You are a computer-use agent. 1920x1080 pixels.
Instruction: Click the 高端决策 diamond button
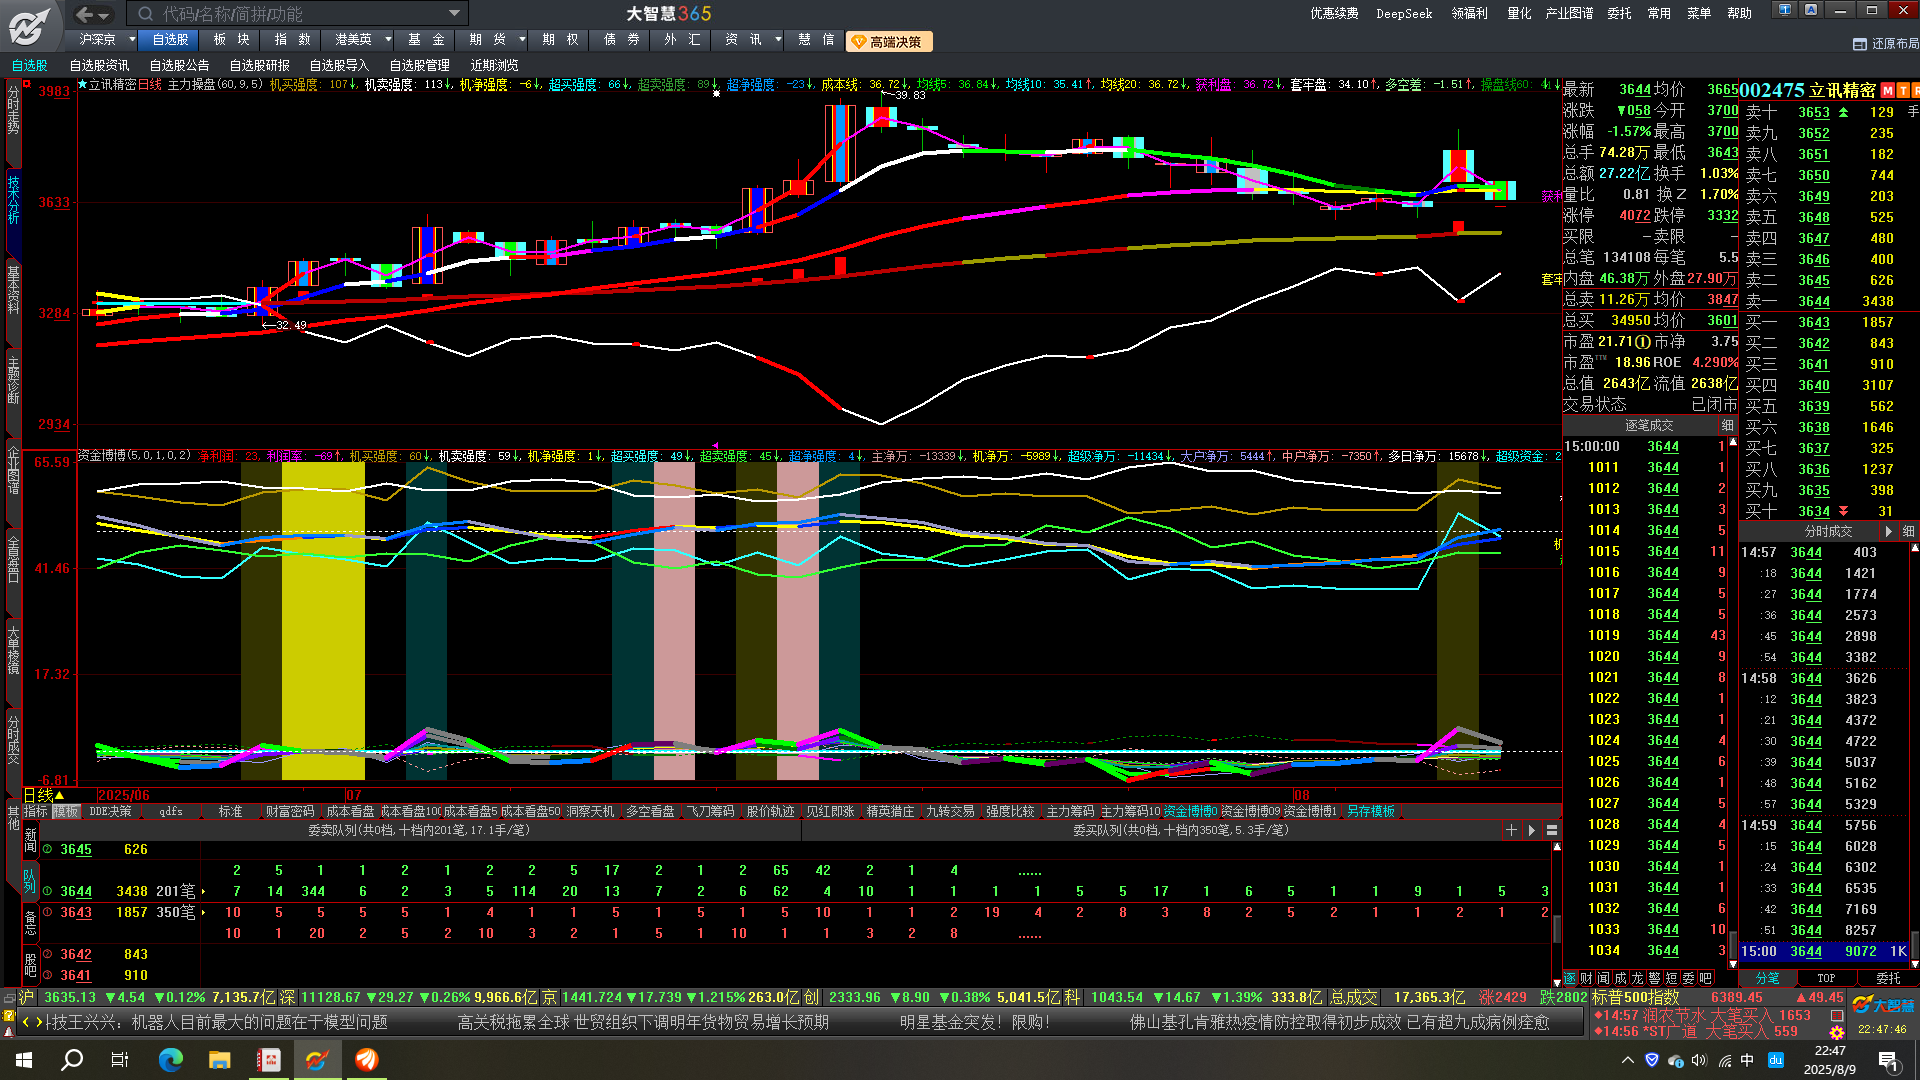[889, 42]
